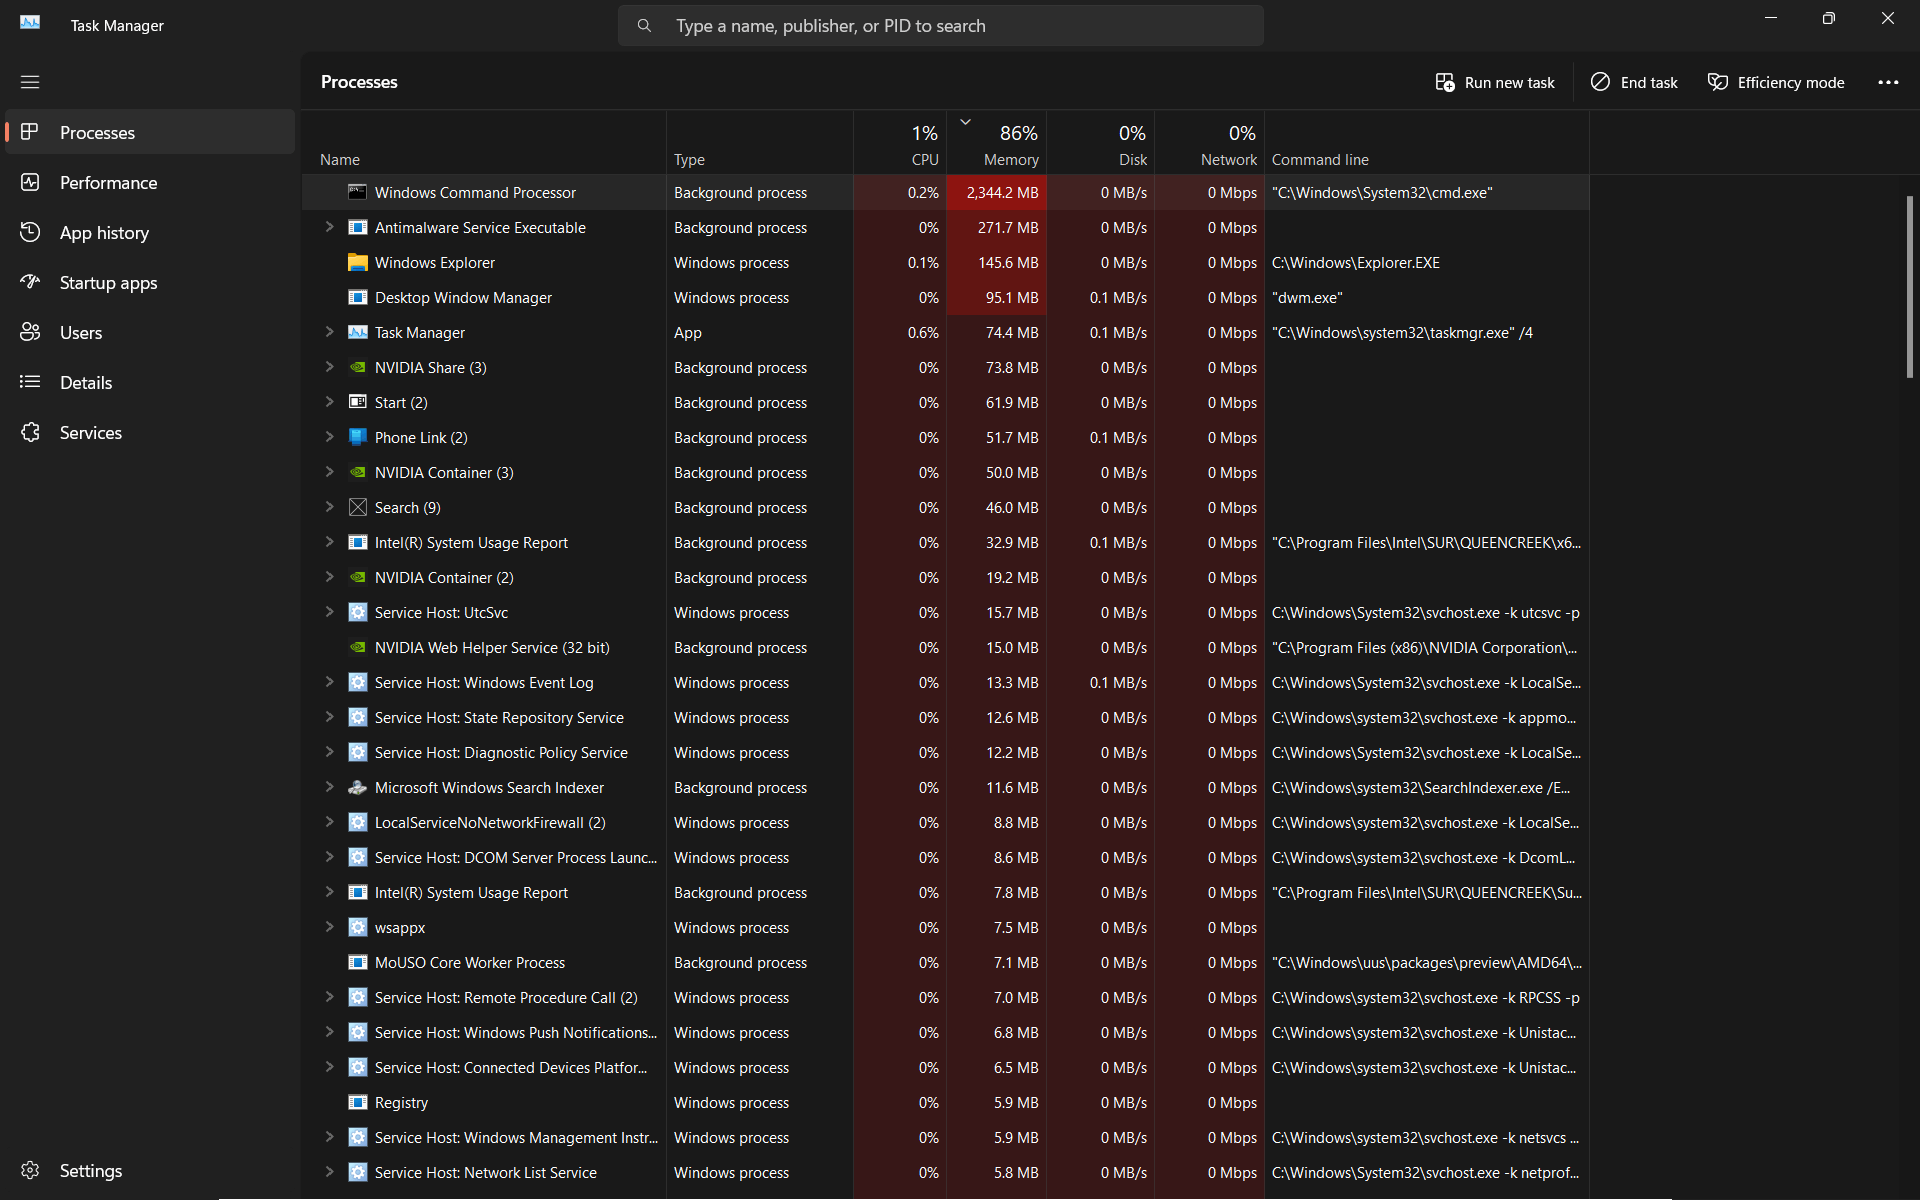
Task: Click the process search input field
Action: [940, 26]
